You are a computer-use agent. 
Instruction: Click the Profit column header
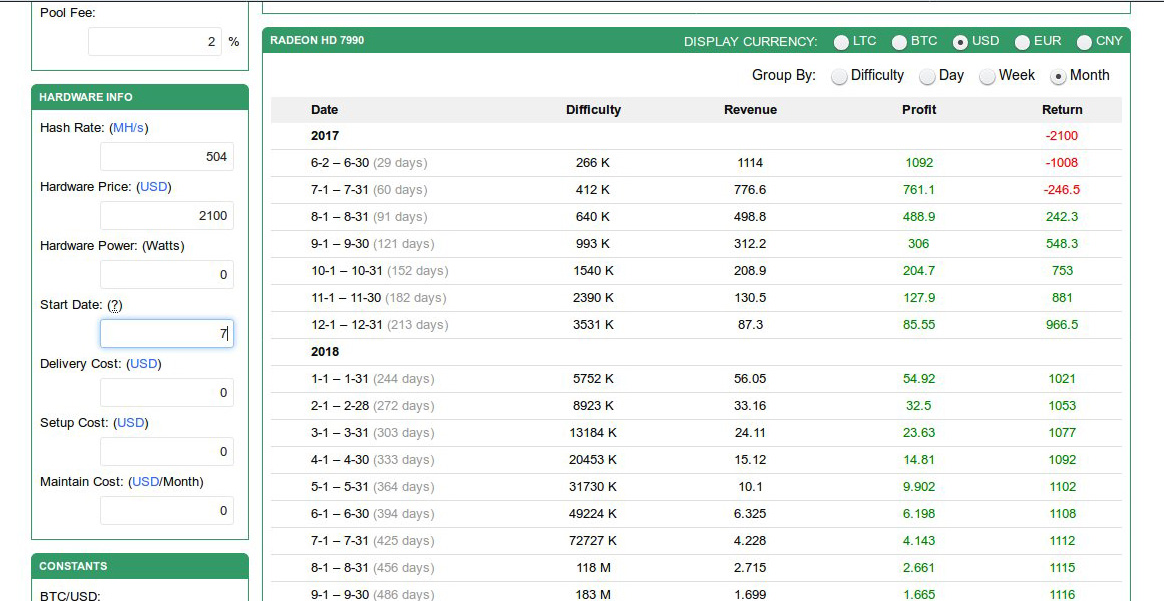919,110
